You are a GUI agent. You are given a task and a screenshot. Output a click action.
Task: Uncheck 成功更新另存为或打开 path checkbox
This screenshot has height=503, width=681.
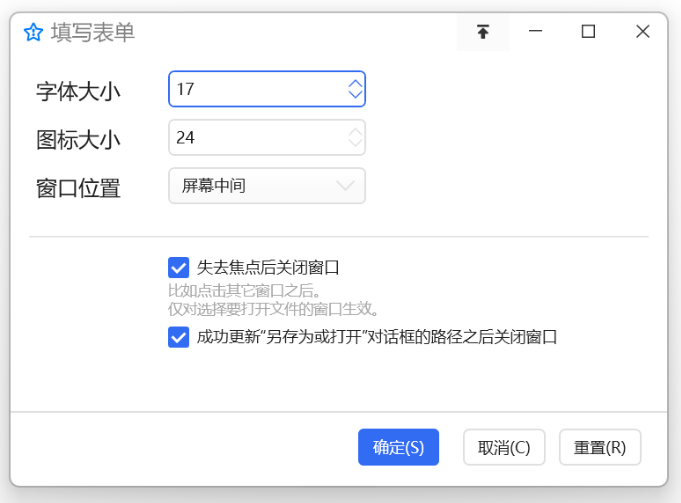point(179,337)
